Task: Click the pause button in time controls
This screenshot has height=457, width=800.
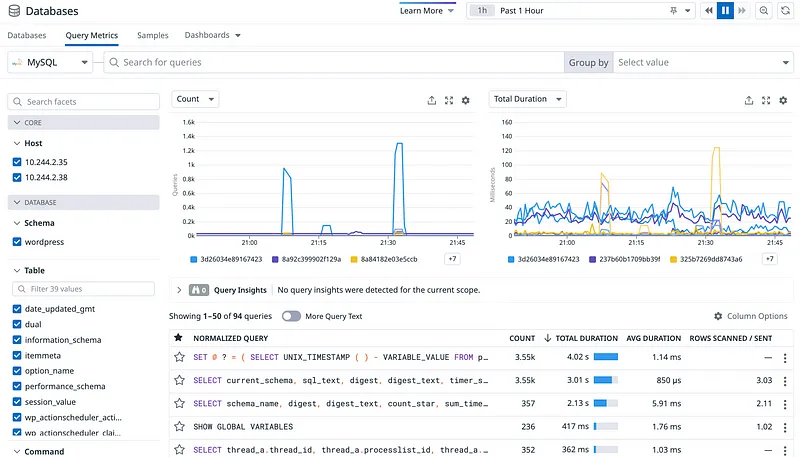Action: click(x=726, y=10)
